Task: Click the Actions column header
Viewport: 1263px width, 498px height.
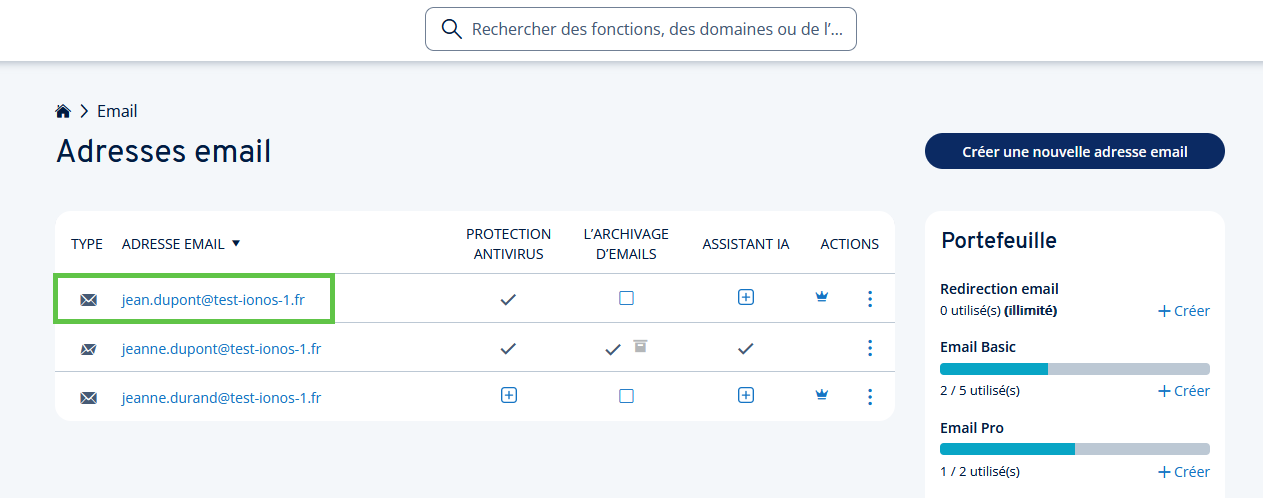Action: coord(850,244)
